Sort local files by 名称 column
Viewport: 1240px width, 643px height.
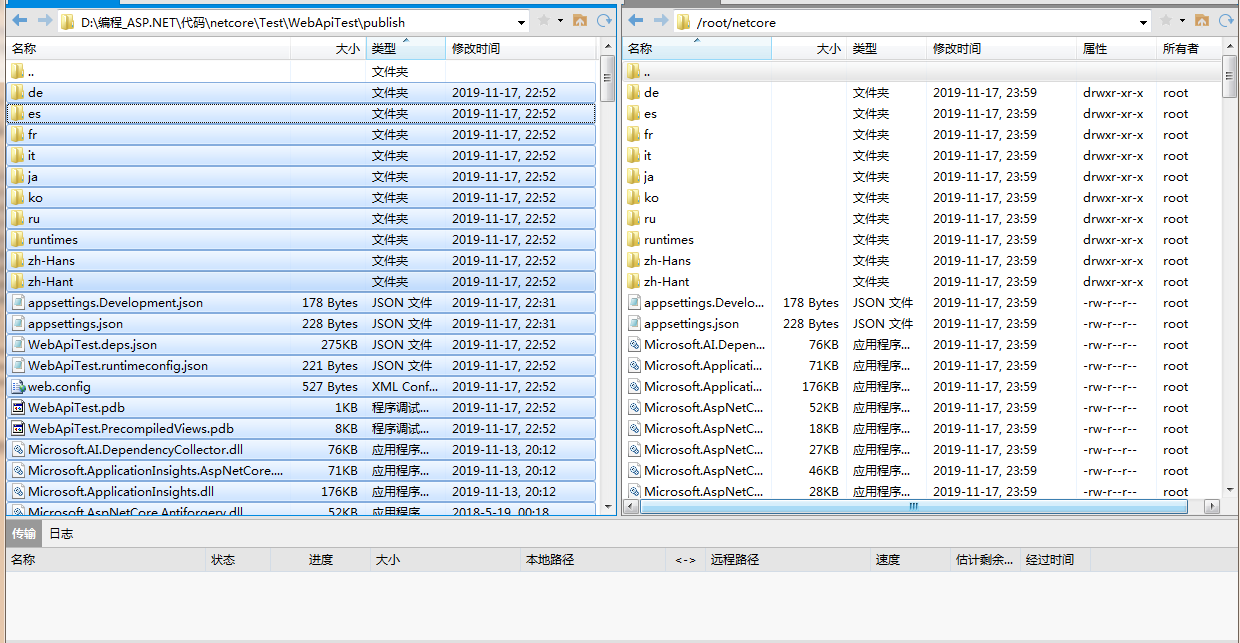[x=148, y=48]
